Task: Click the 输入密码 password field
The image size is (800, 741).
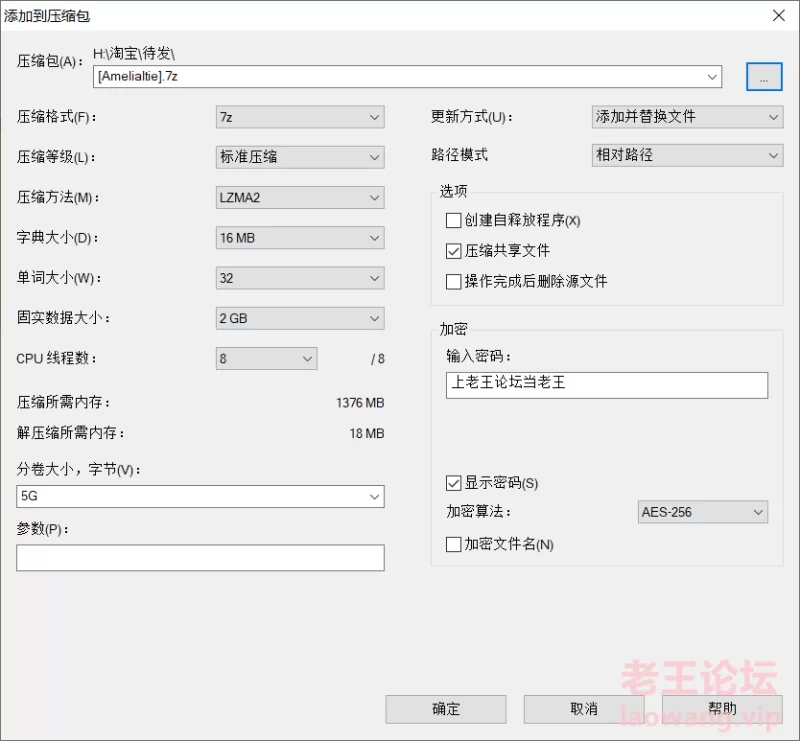Action: click(x=607, y=385)
